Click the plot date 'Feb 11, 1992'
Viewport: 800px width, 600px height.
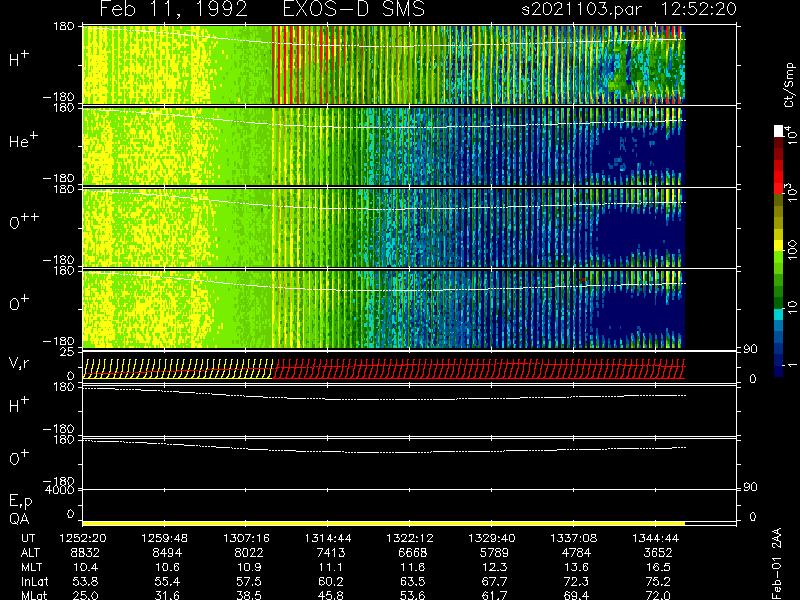173,9
